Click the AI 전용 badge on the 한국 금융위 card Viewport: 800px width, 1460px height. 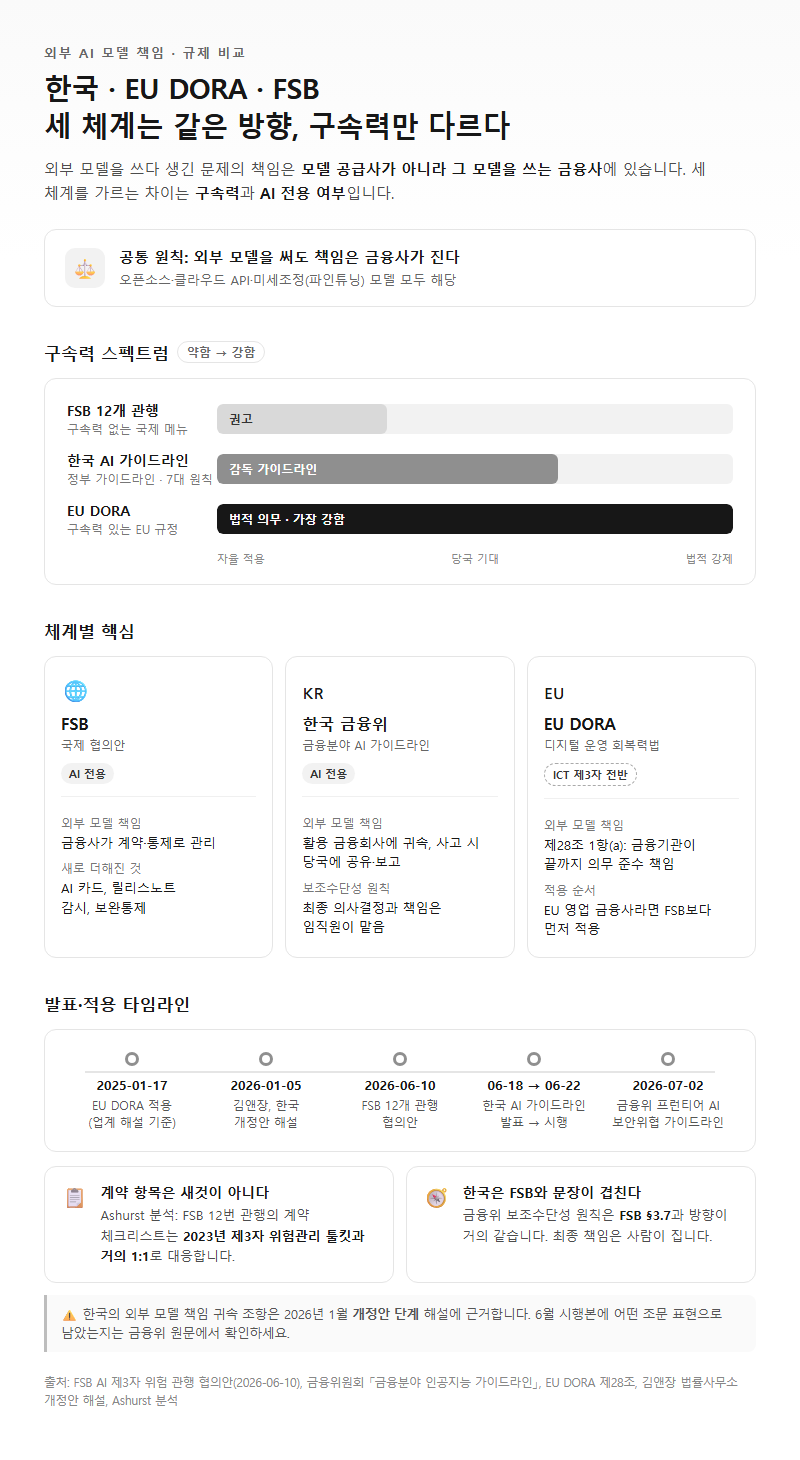point(329,774)
